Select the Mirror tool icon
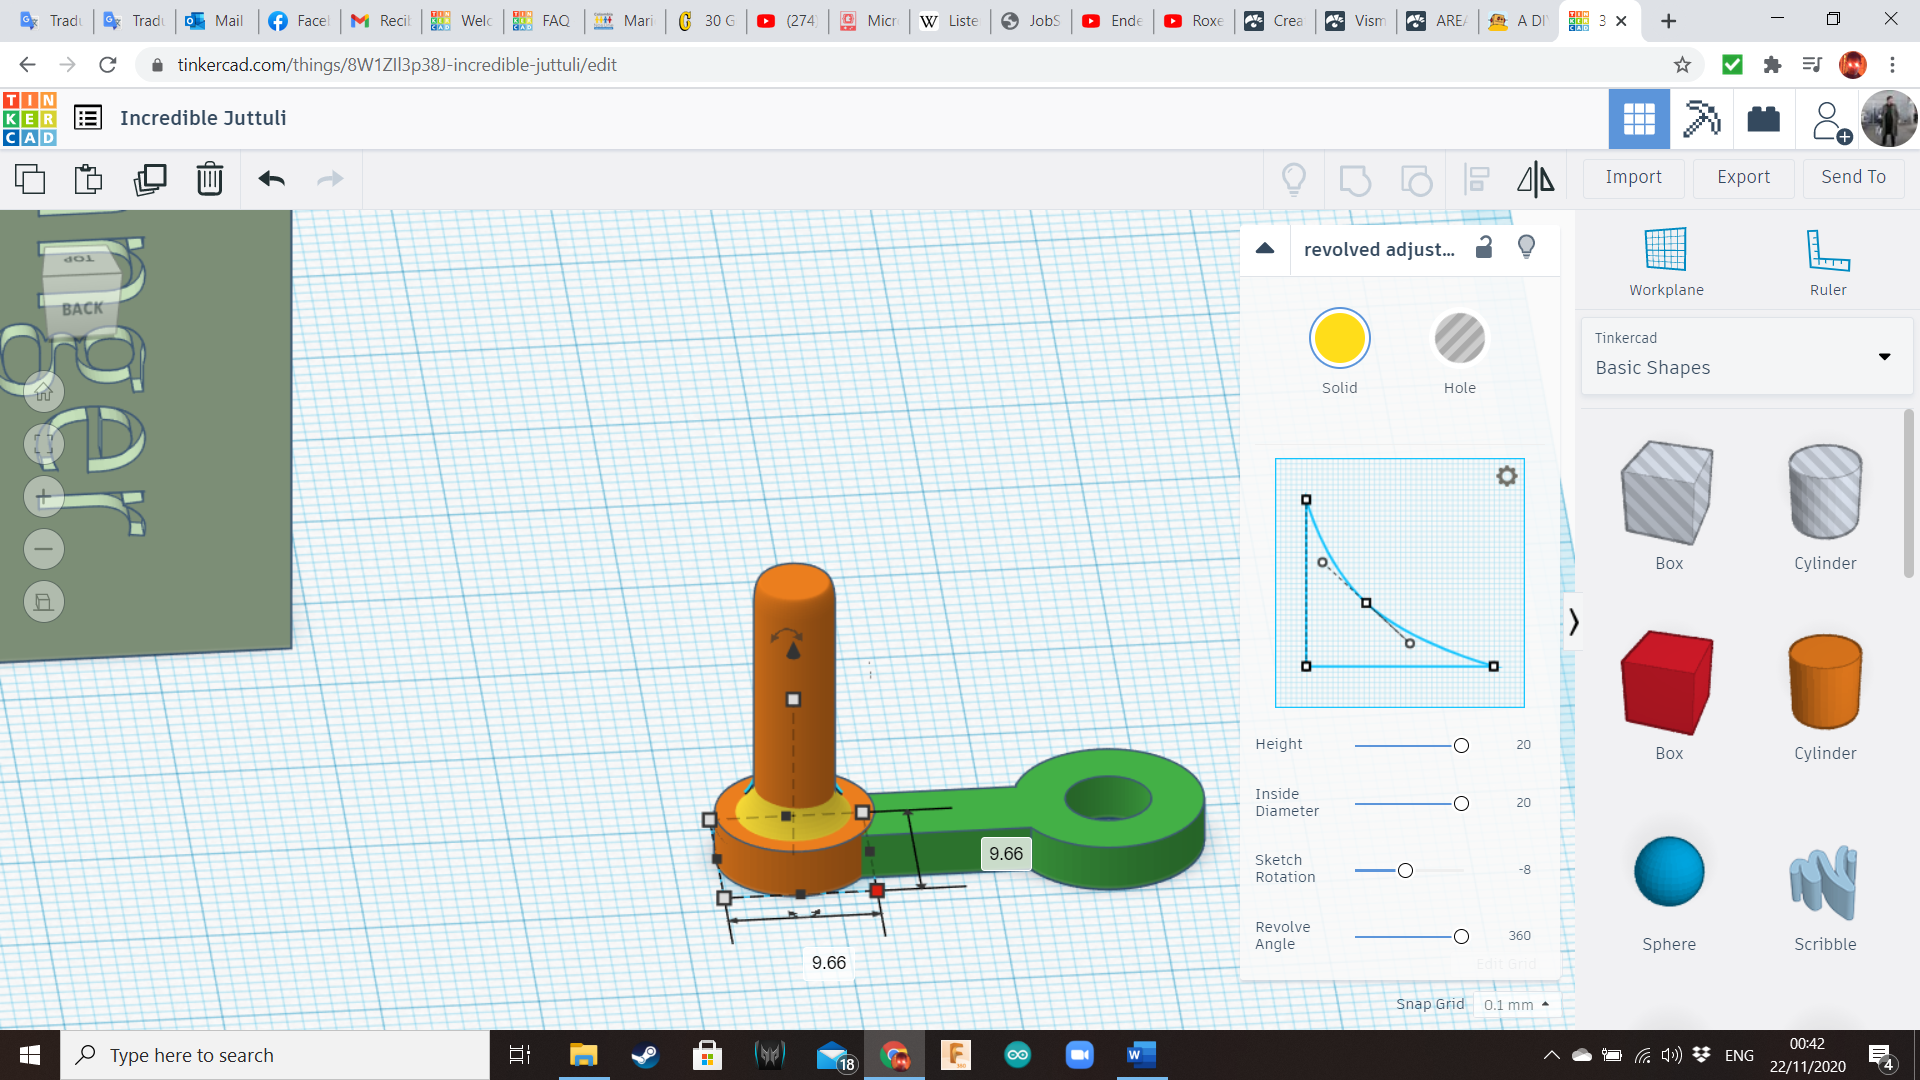This screenshot has height=1080, width=1920. pyautogui.click(x=1535, y=179)
